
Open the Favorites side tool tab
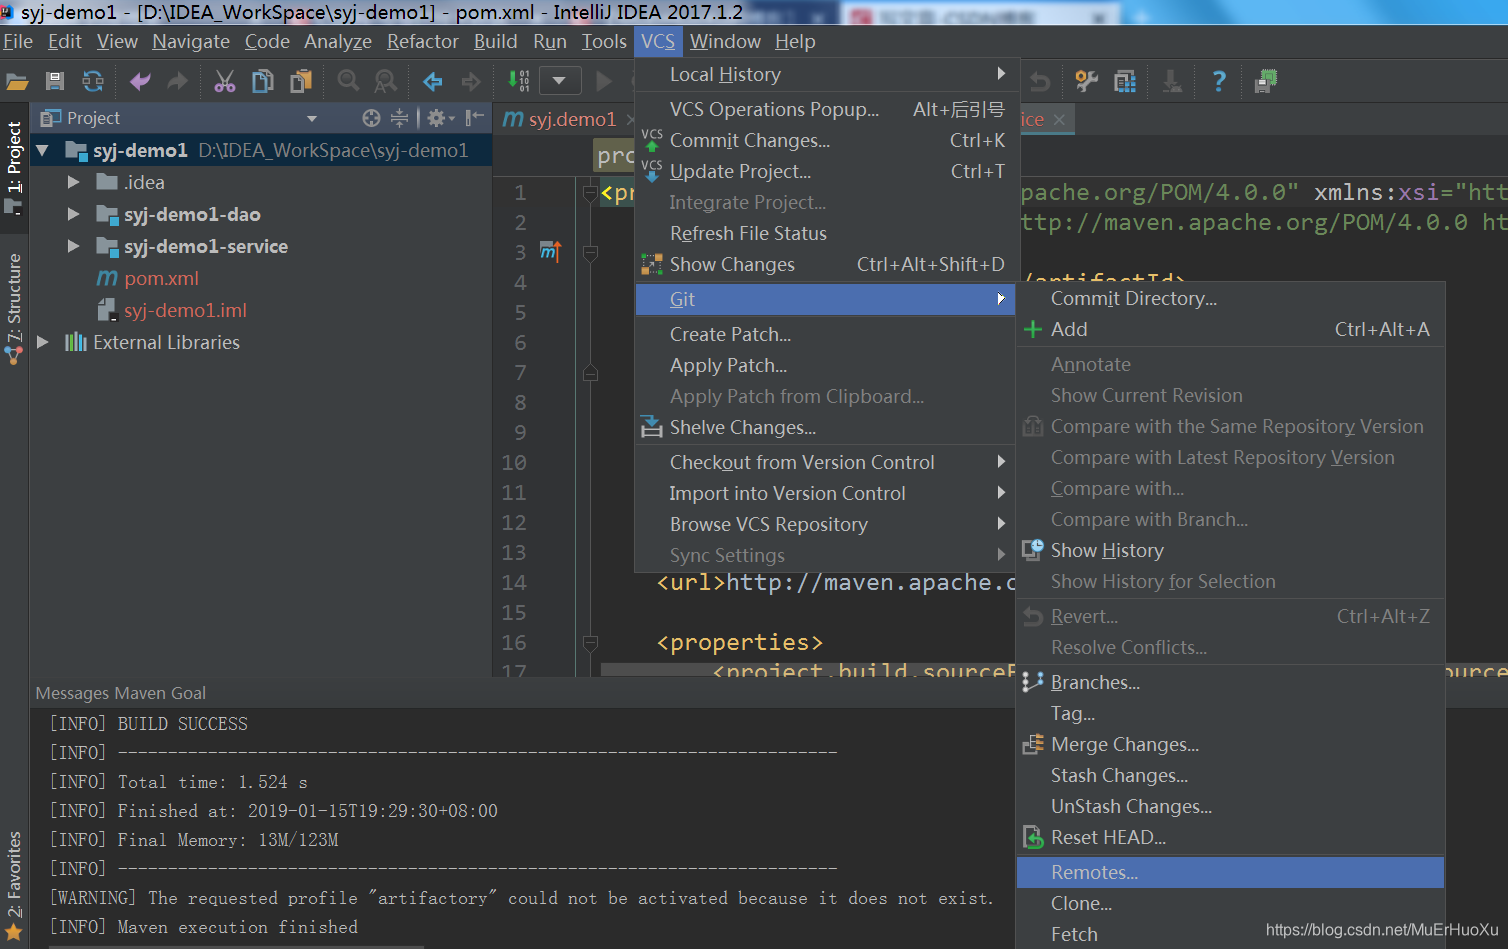click(x=14, y=884)
